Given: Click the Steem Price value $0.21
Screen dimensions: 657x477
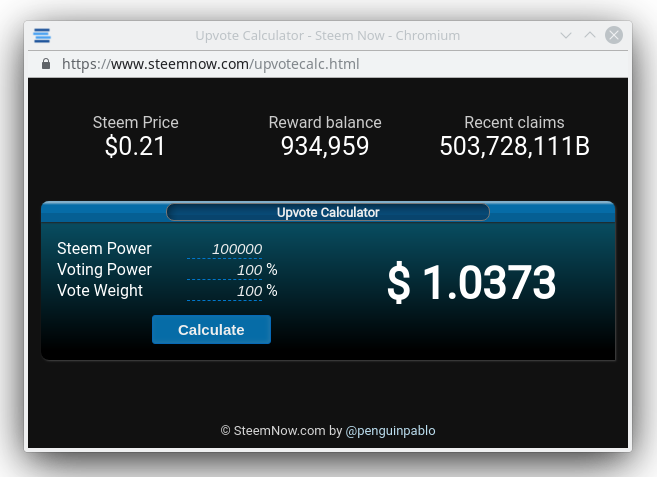Looking at the screenshot, I should point(135,146).
